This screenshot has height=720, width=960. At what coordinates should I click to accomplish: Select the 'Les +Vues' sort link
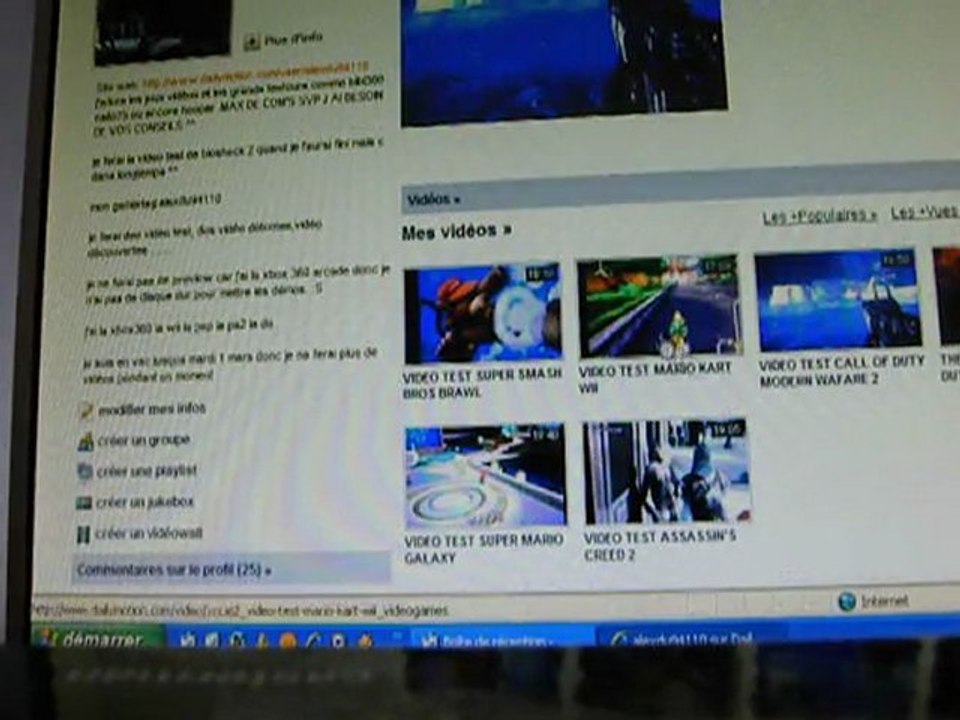pyautogui.click(x=925, y=212)
